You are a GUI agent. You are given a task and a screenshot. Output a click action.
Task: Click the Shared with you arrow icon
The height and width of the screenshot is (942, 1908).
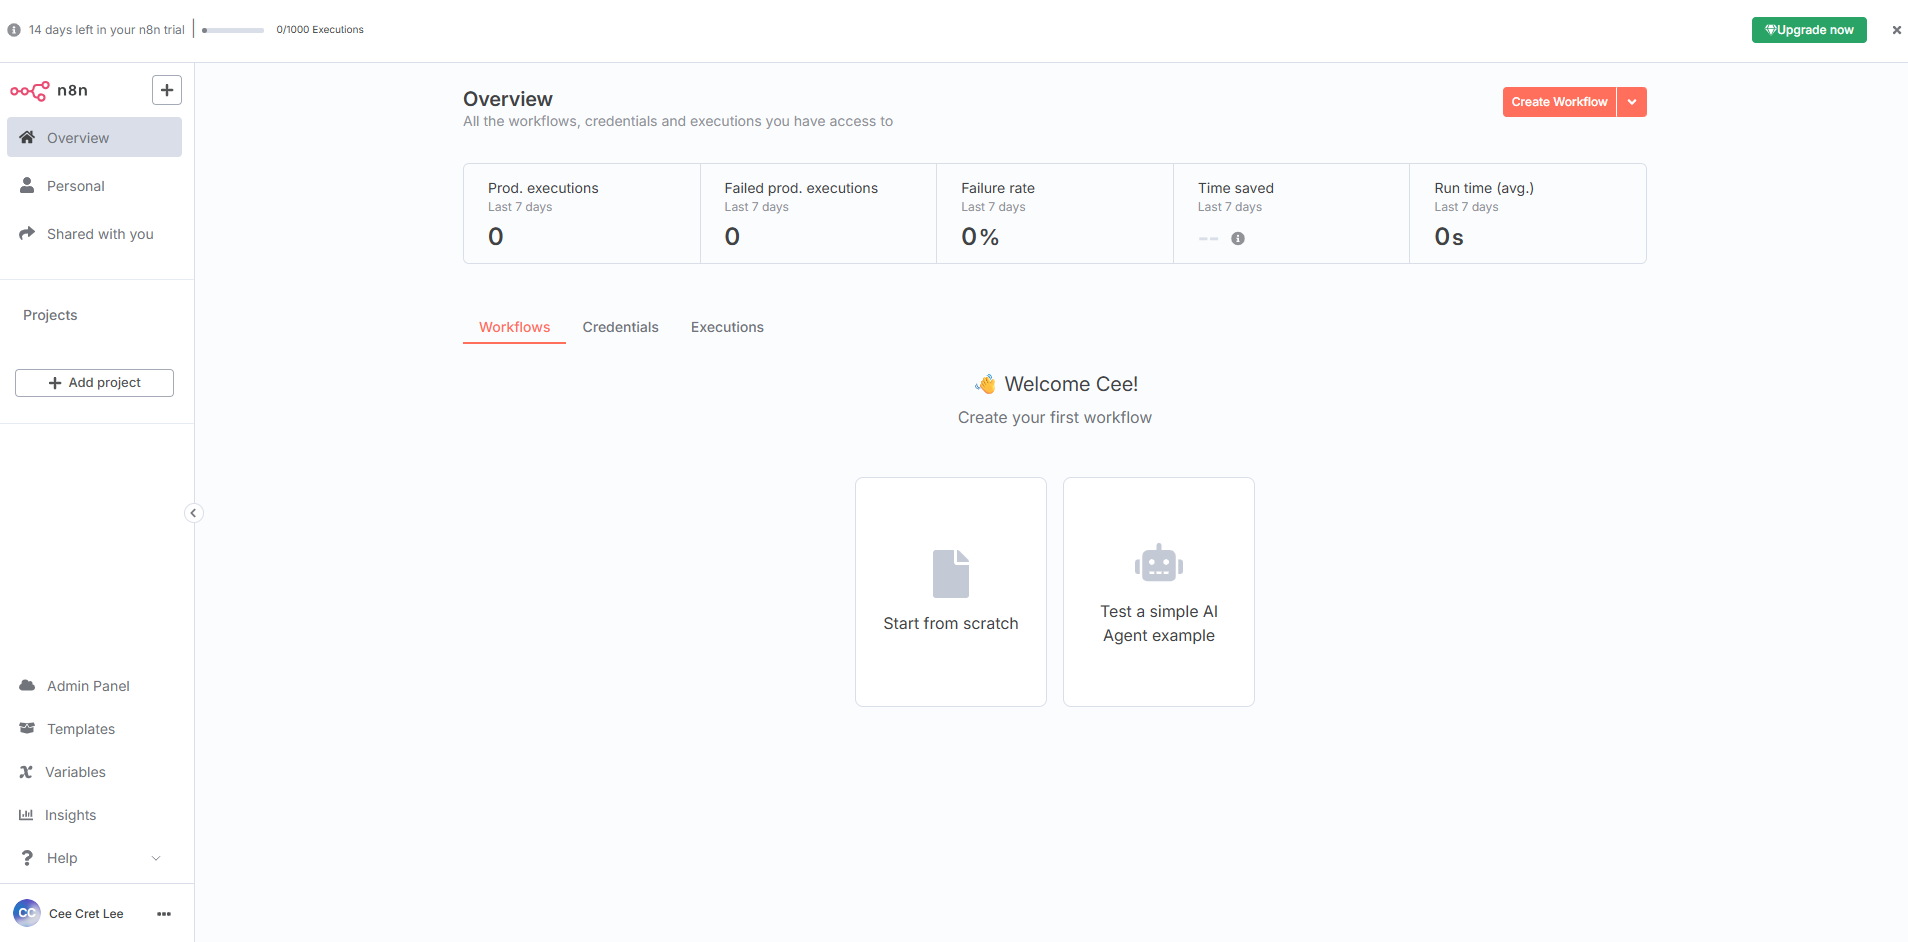pos(27,233)
